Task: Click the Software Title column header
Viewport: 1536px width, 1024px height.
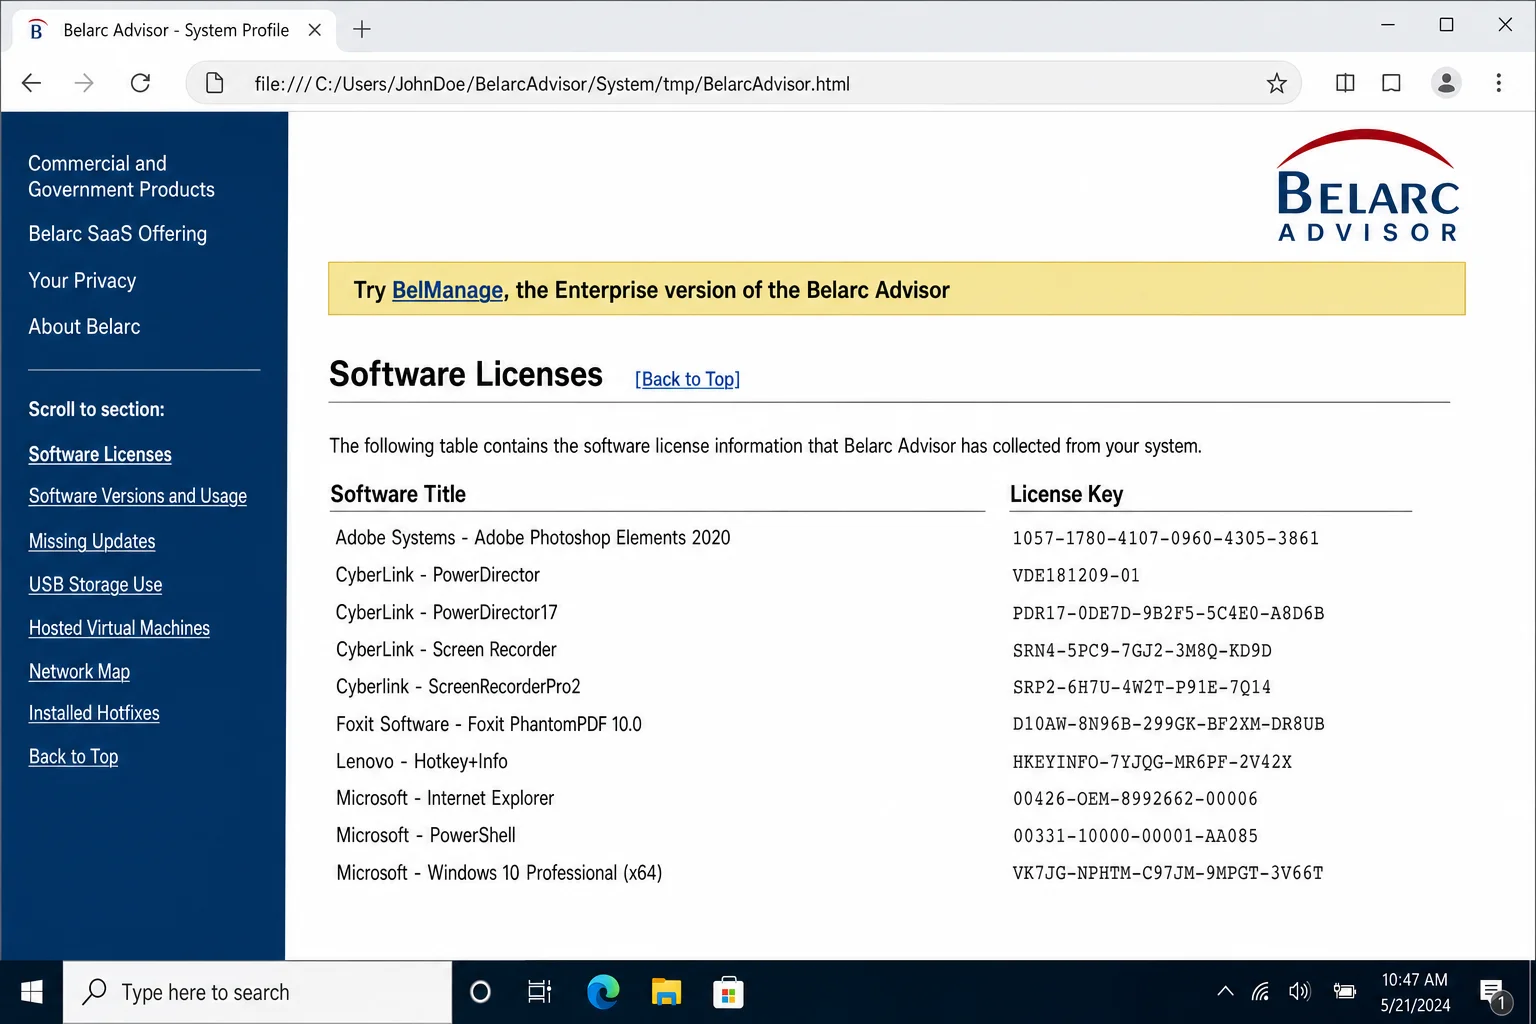Action: [398, 494]
